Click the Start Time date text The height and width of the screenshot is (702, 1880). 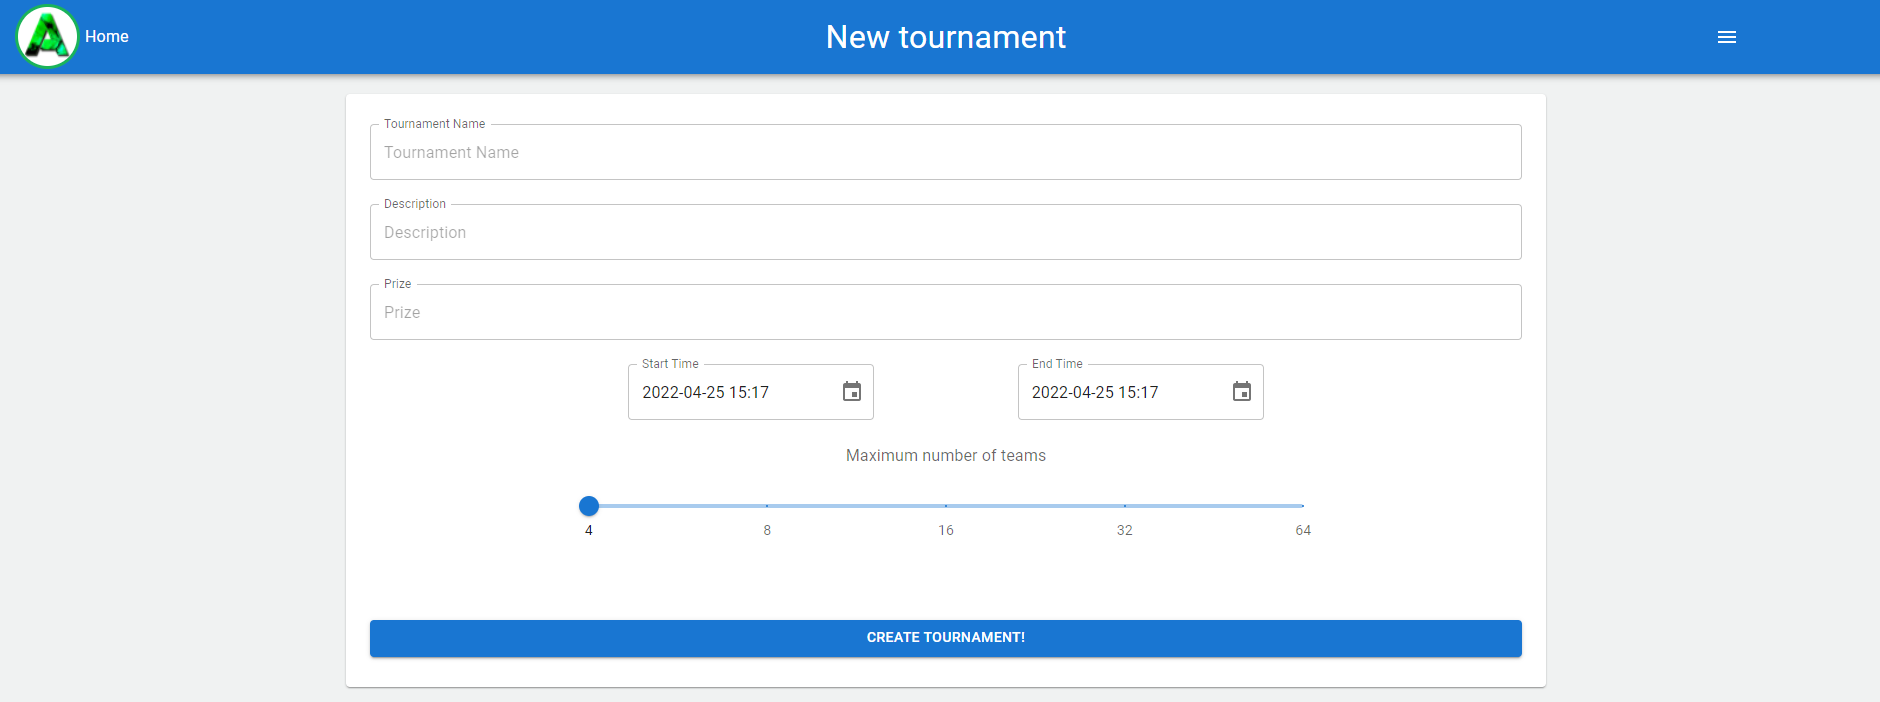706,393
